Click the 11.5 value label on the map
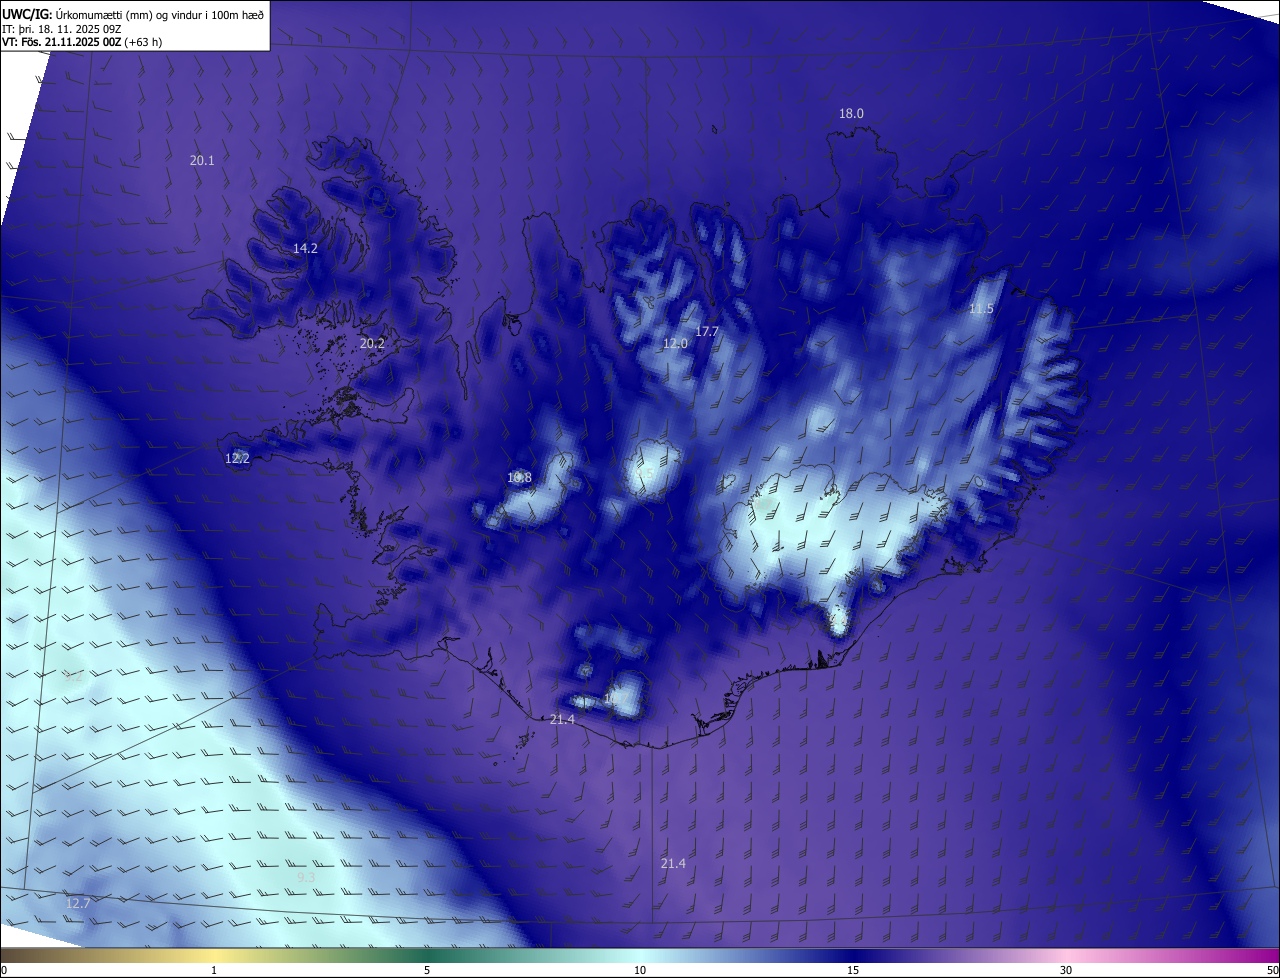The height and width of the screenshot is (978, 1280). (981, 309)
